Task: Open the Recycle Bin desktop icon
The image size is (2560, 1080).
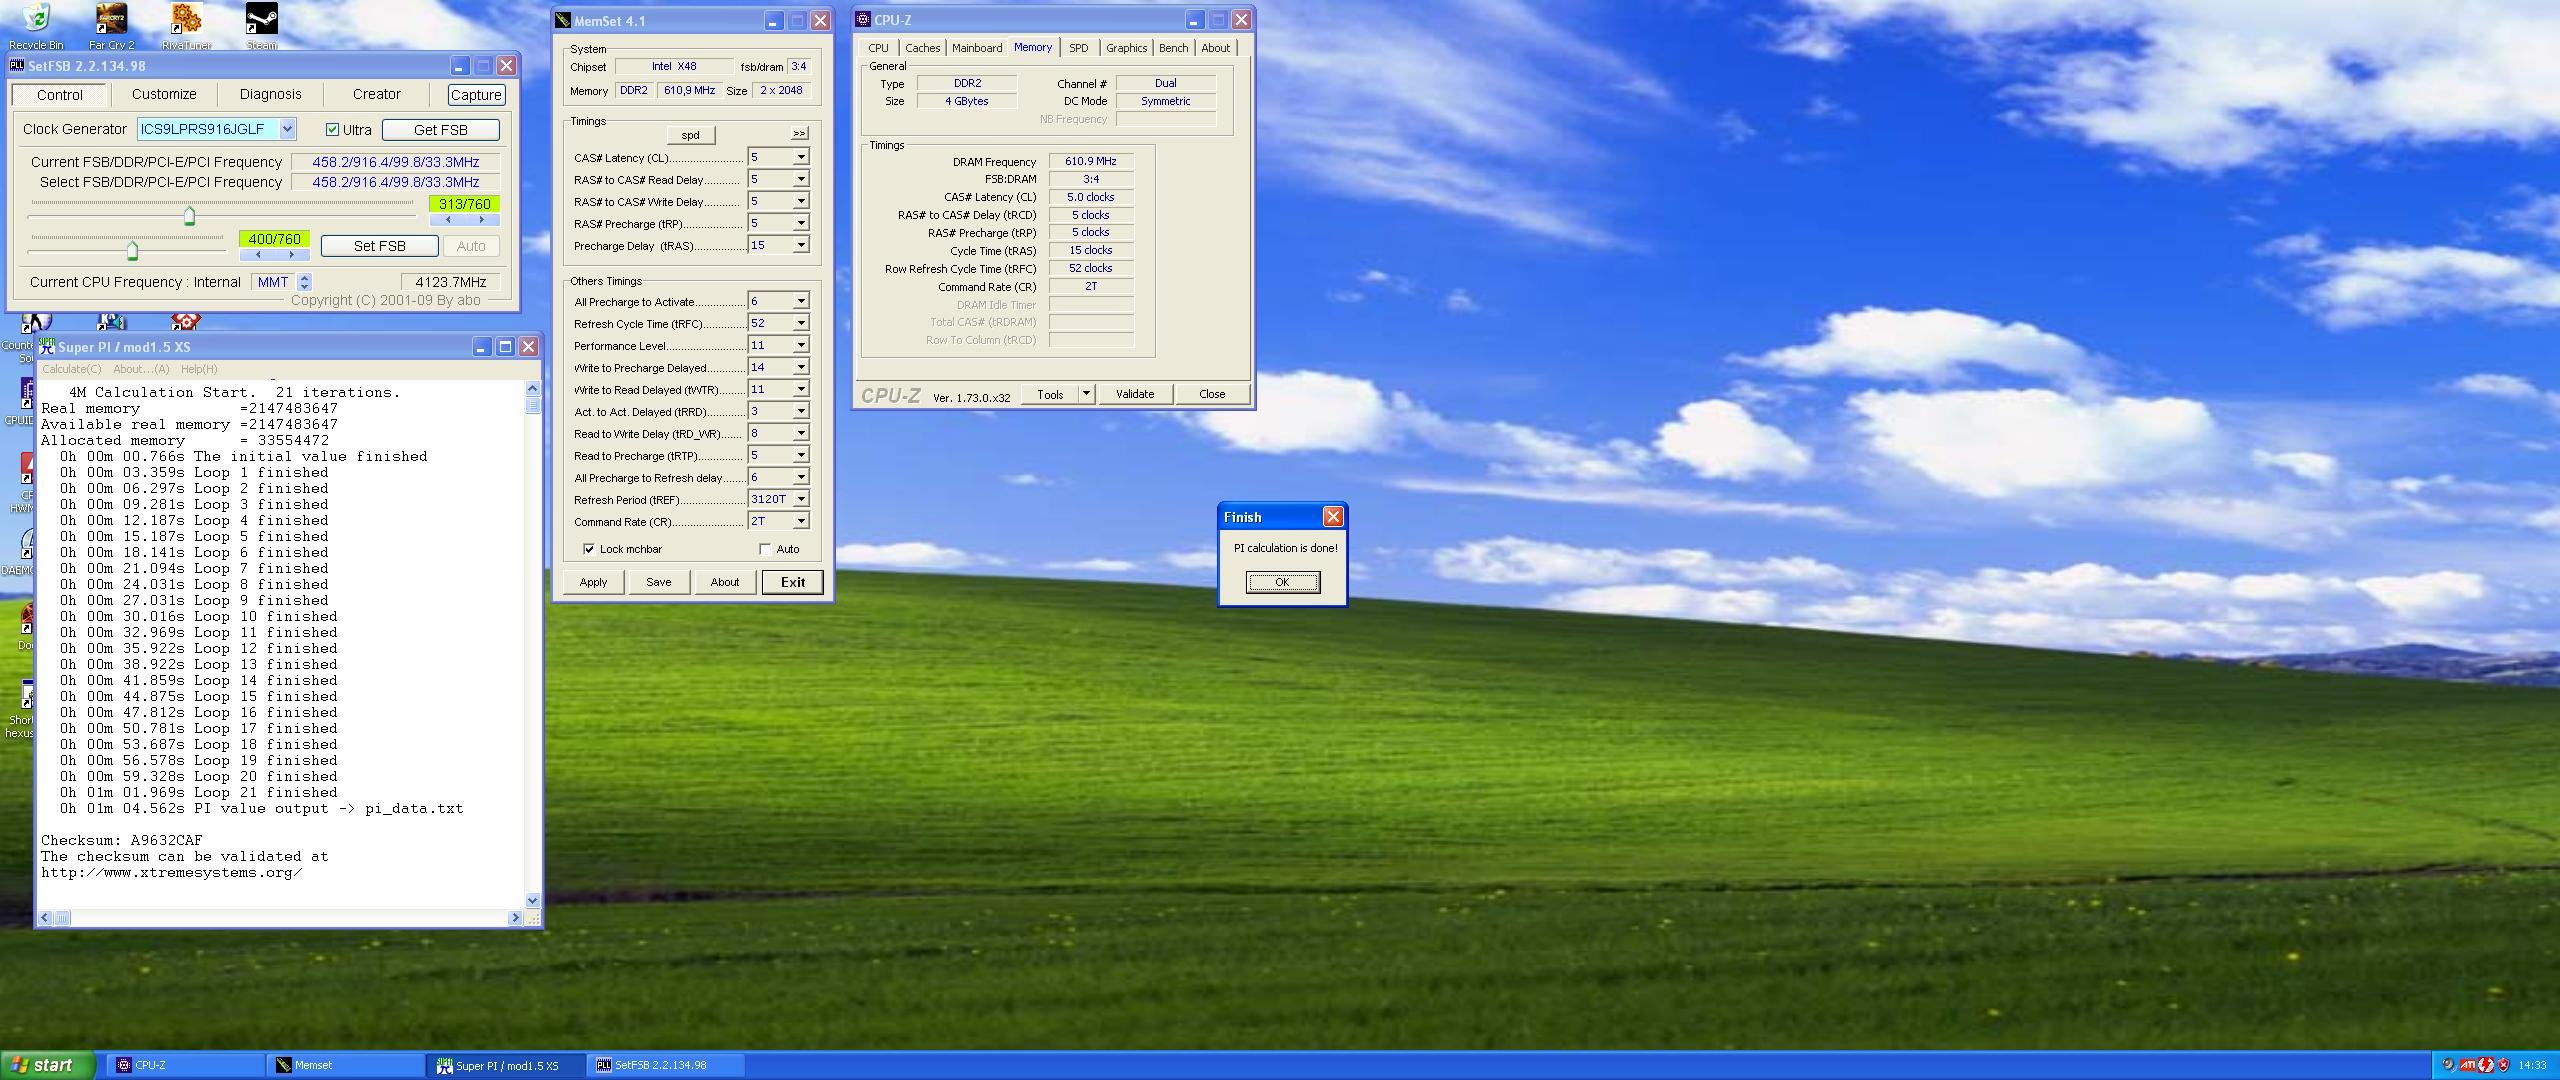Action: [36, 20]
